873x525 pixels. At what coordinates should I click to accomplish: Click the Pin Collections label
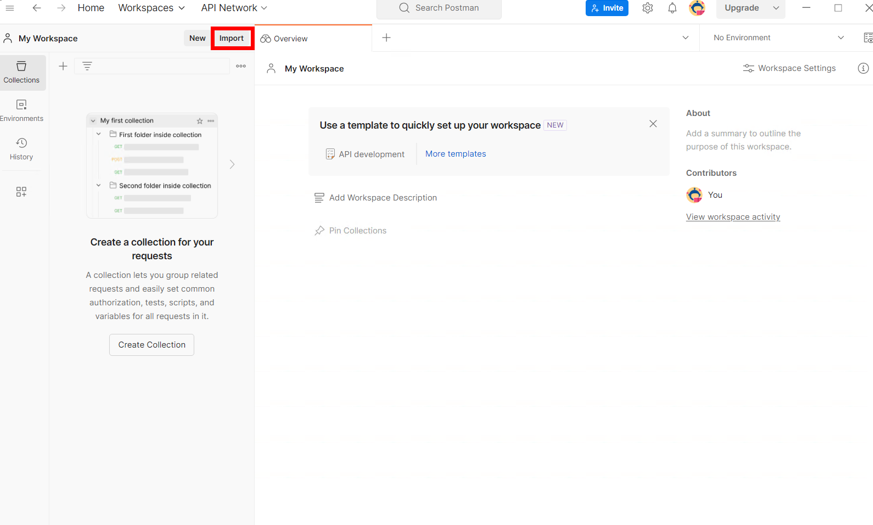coord(357,230)
